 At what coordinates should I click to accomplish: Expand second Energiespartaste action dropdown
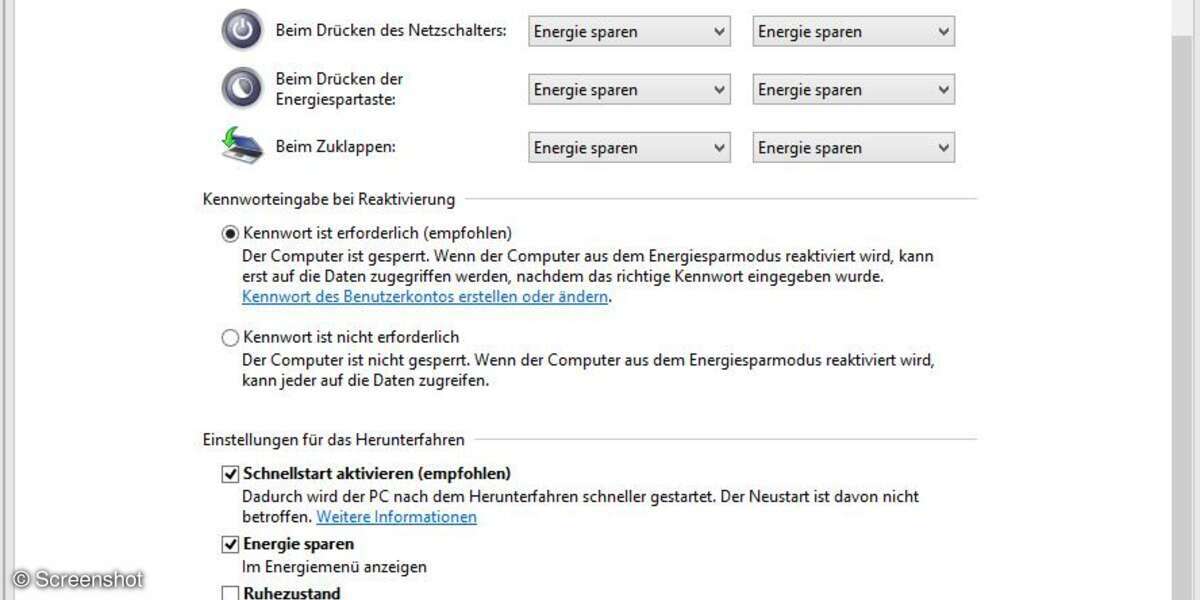[853, 90]
